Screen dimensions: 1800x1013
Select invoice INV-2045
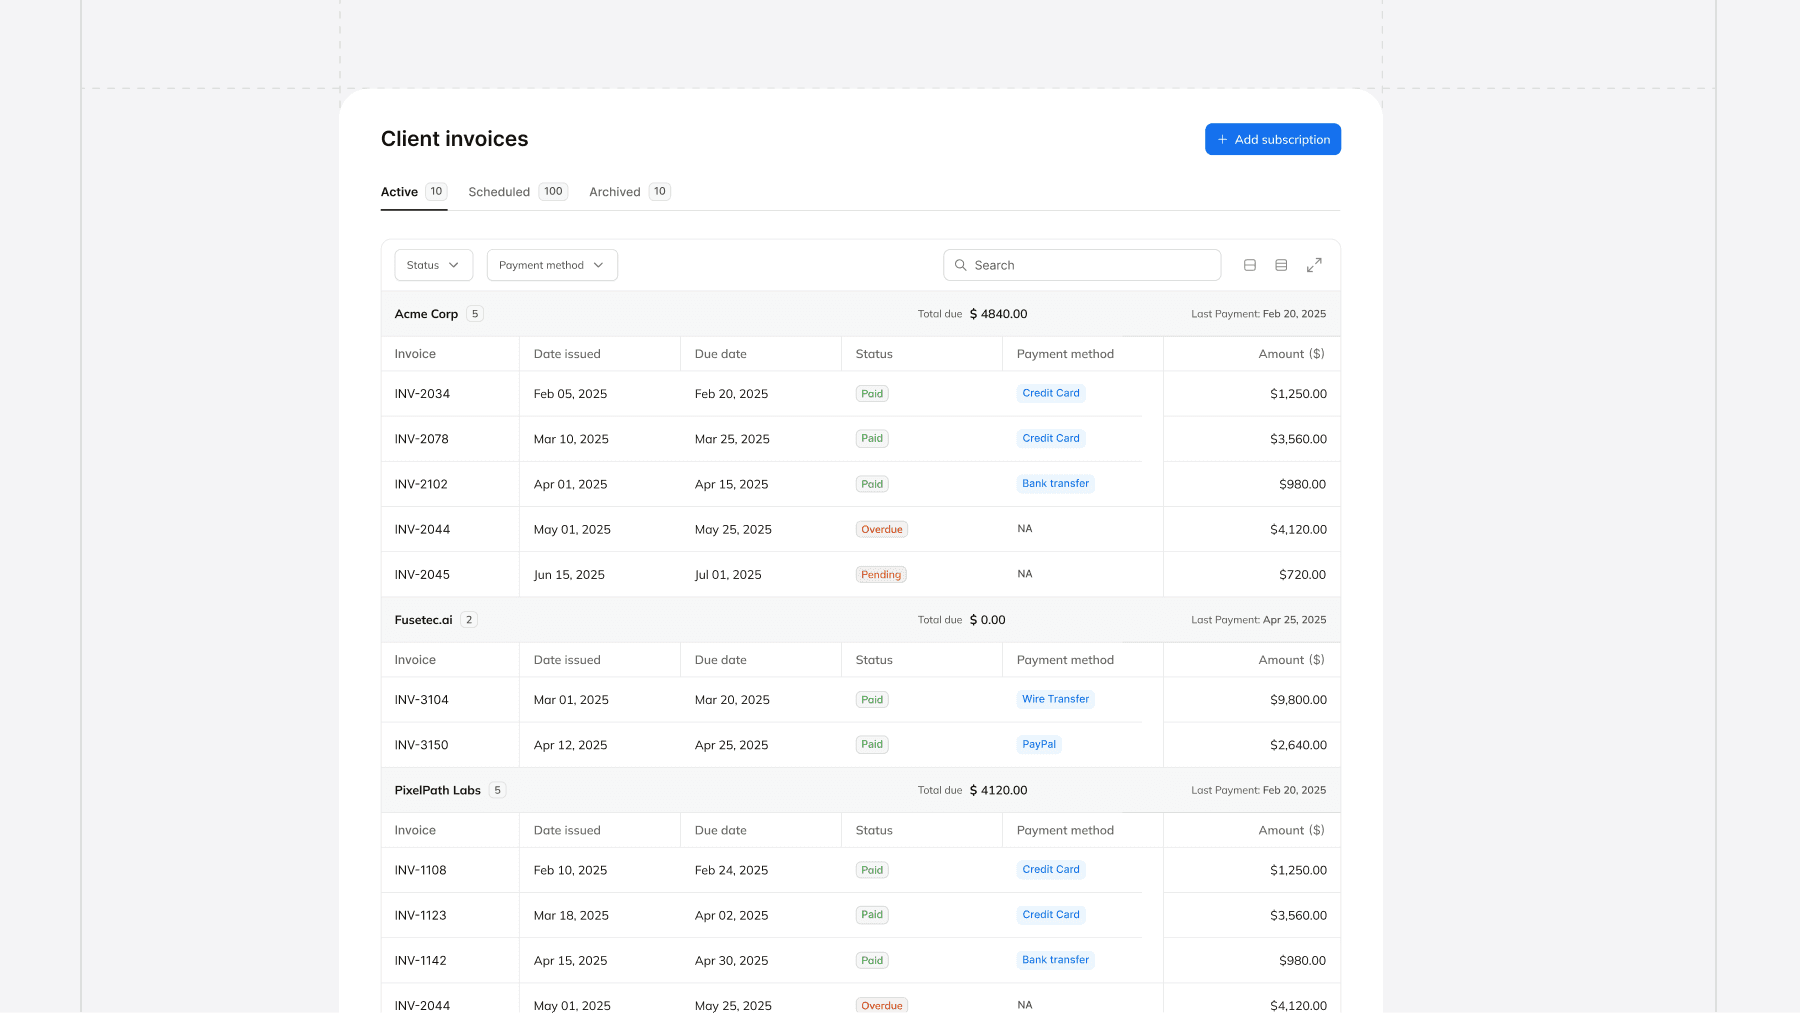coord(422,575)
